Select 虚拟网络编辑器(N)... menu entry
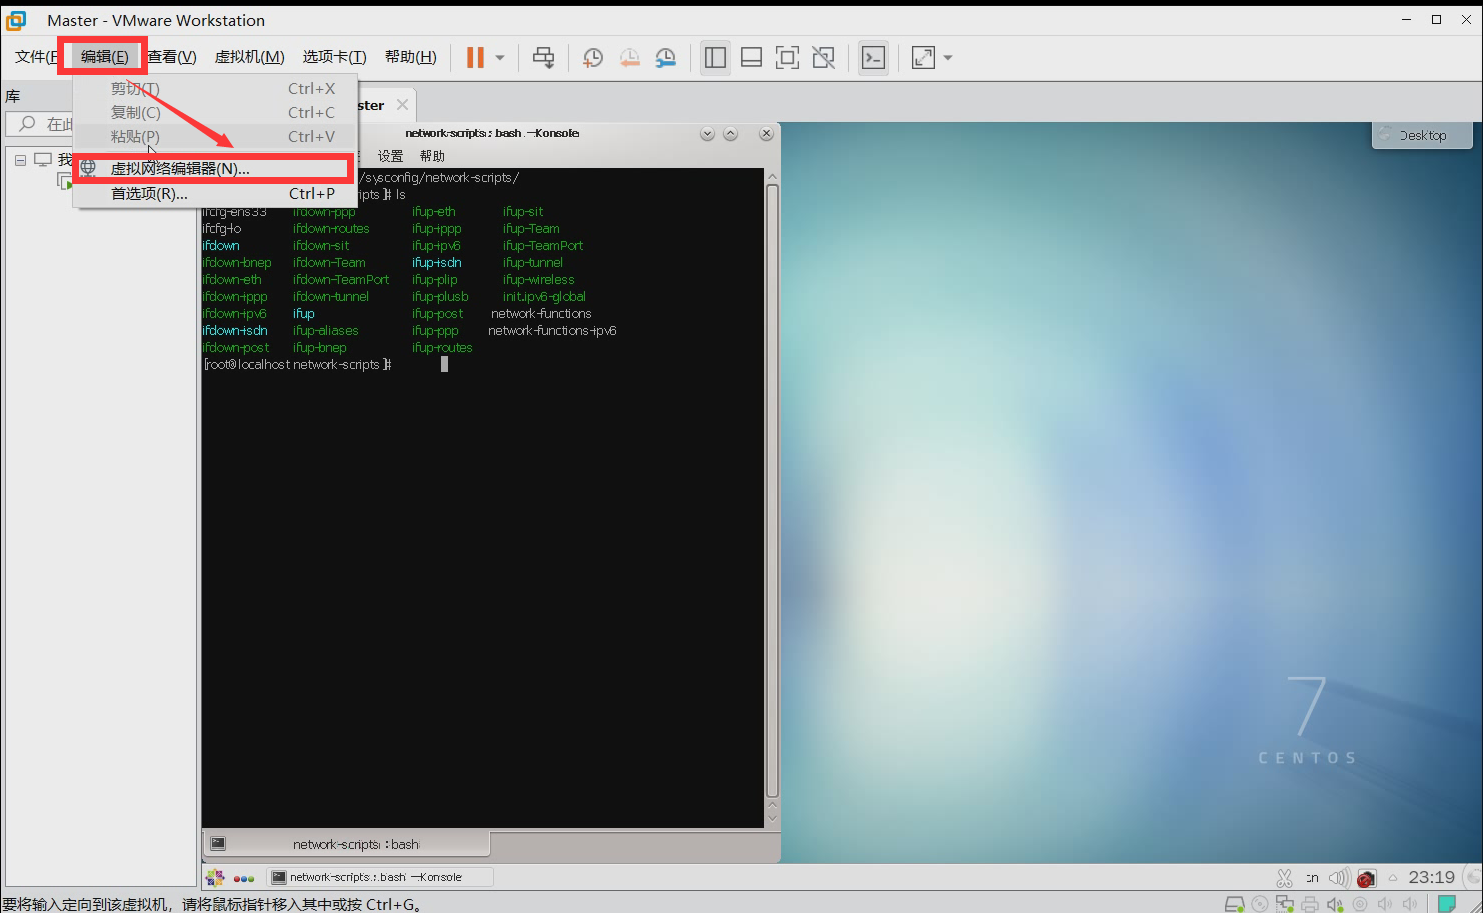1483x913 pixels. [215, 168]
